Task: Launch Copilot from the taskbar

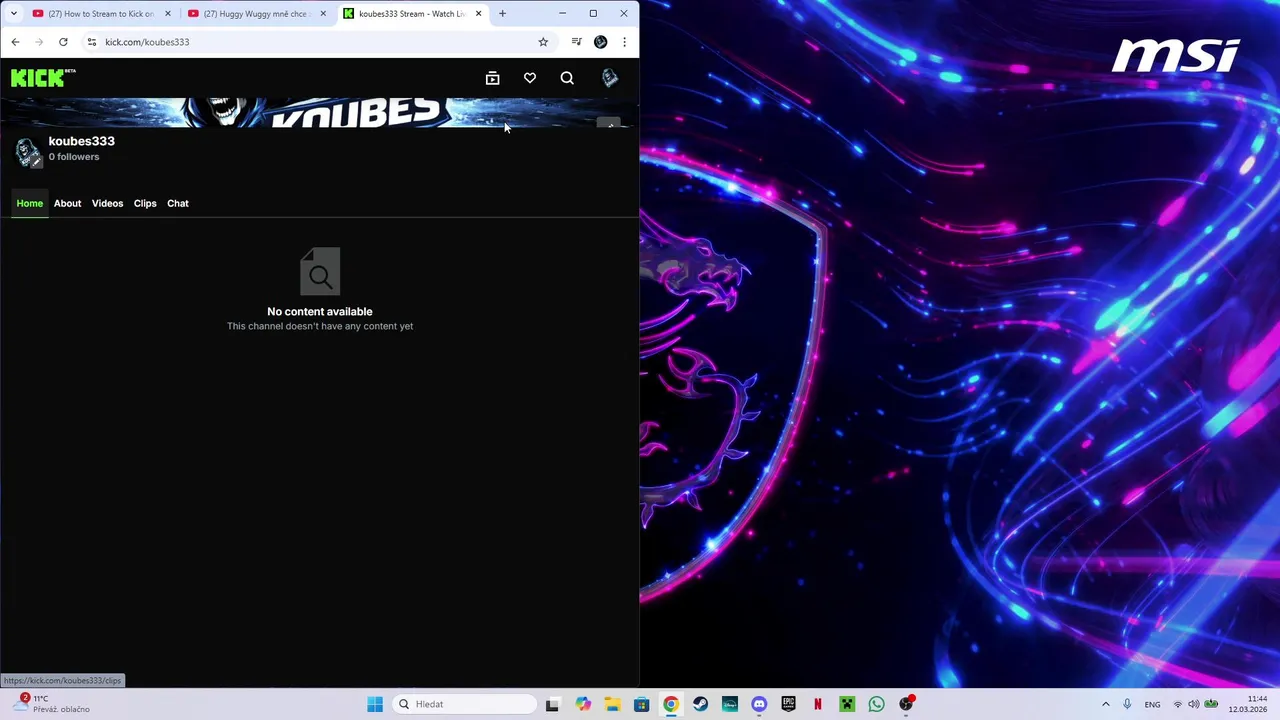Action: [x=583, y=704]
